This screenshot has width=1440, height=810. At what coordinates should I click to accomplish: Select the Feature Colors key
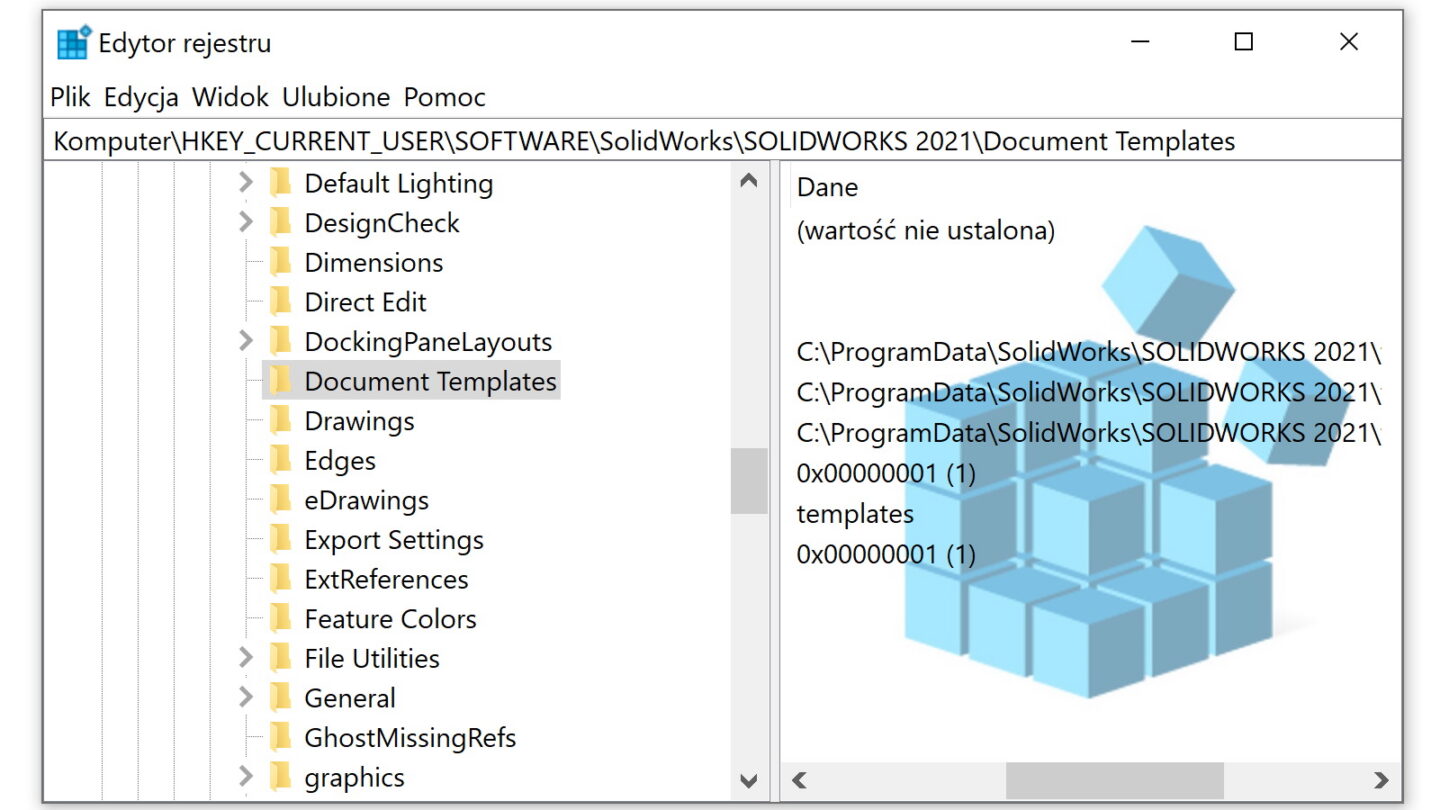(390, 619)
